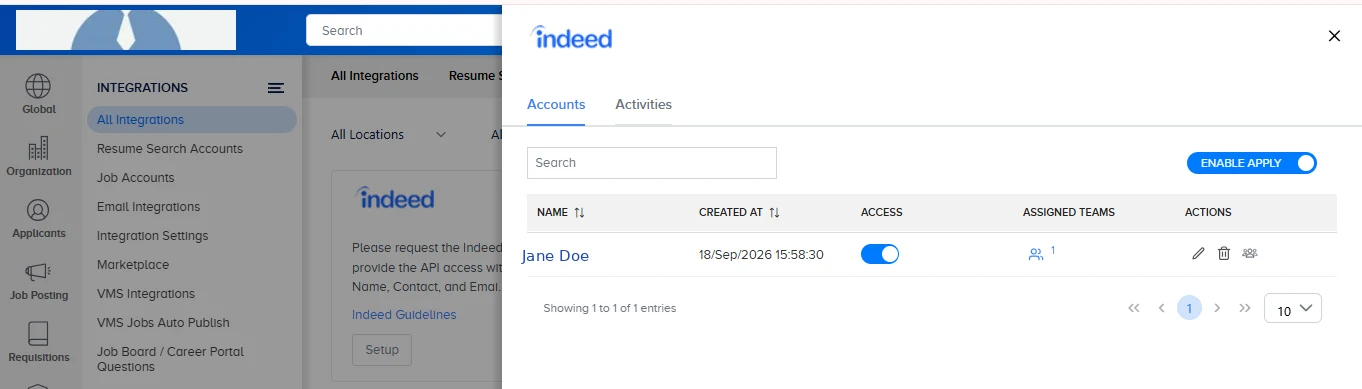Go to first page of entries
Image resolution: width=1362 pixels, height=389 pixels.
click(x=1133, y=308)
